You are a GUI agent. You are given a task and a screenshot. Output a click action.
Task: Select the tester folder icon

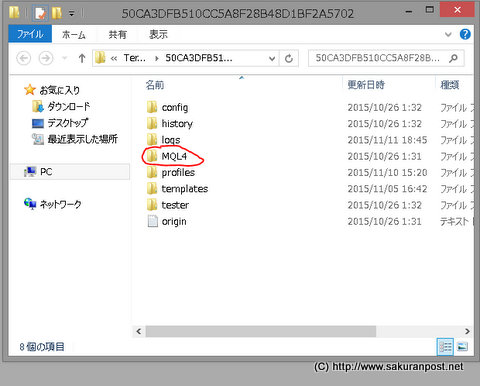152,205
